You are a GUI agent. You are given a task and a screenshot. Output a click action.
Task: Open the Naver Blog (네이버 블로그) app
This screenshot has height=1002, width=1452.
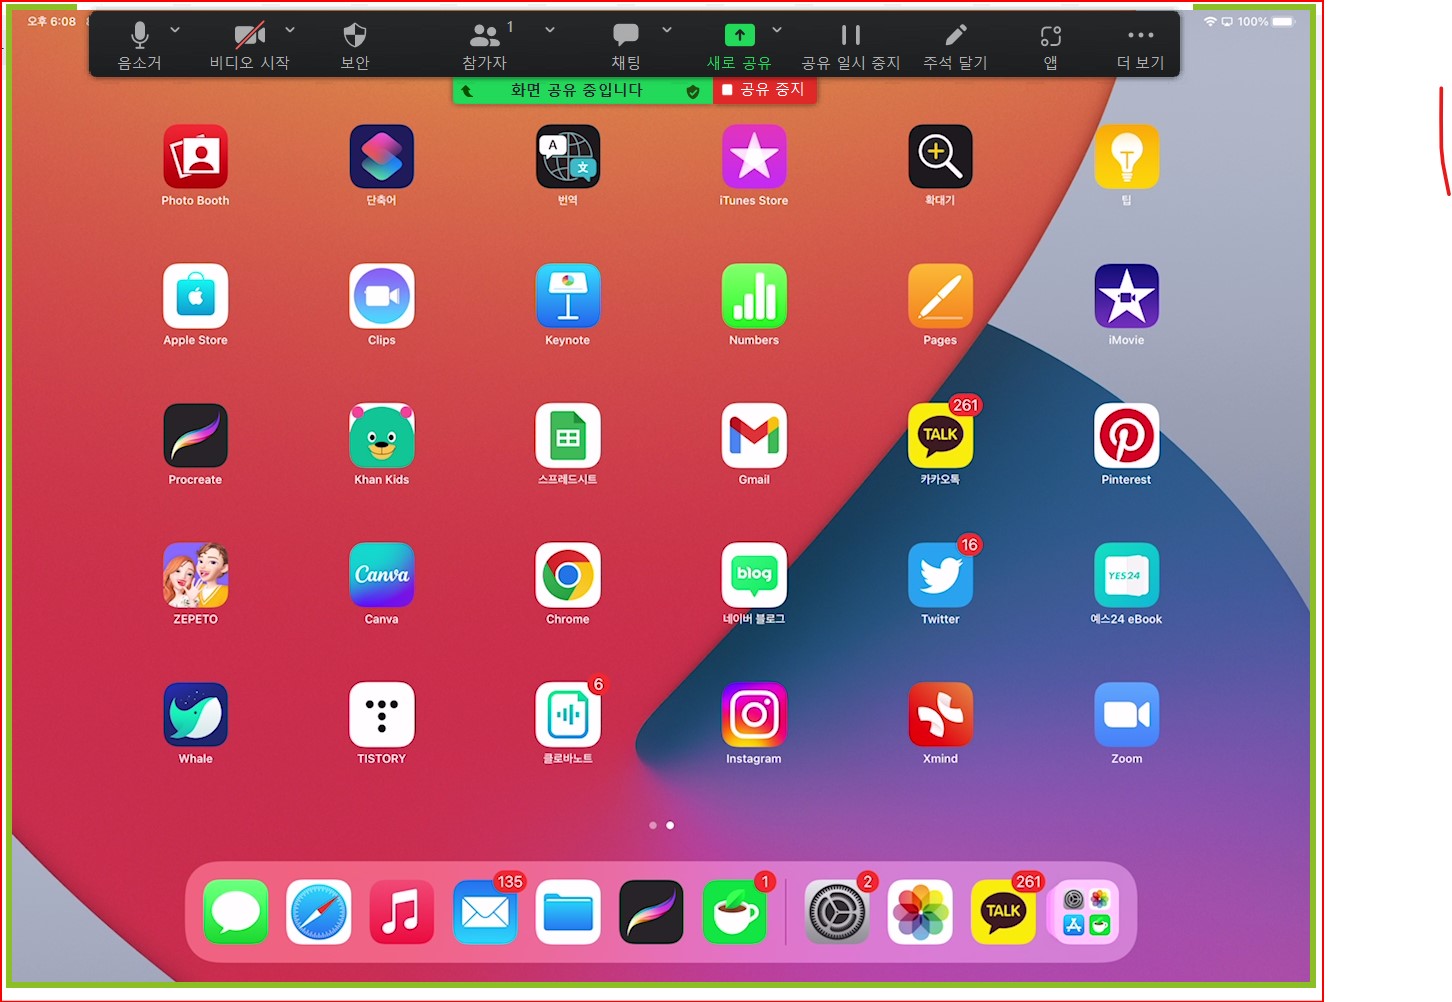tap(754, 575)
